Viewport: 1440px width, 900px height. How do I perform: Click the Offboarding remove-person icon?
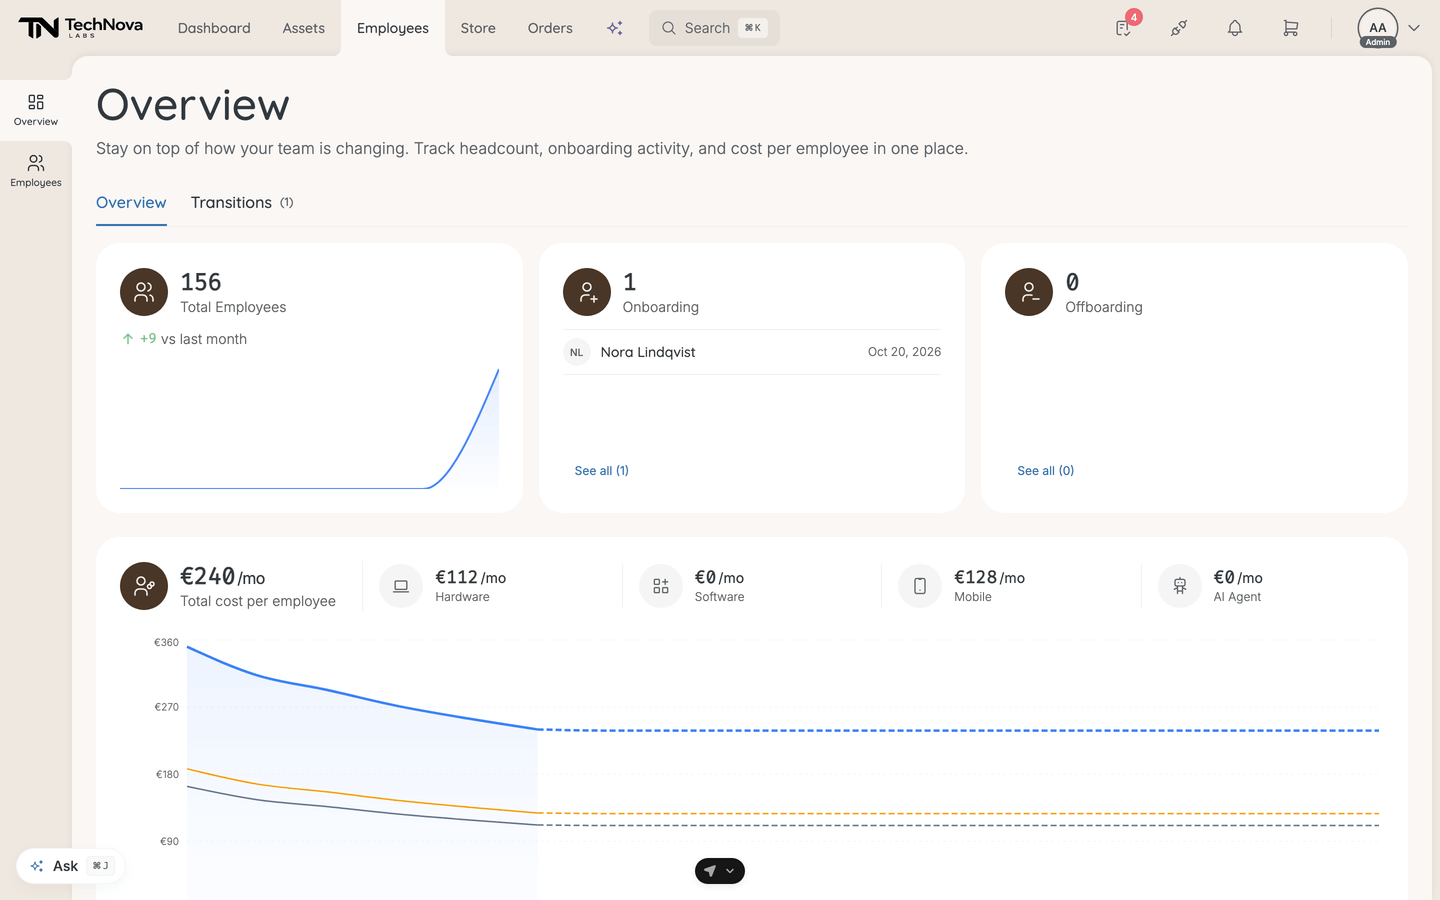1029,292
